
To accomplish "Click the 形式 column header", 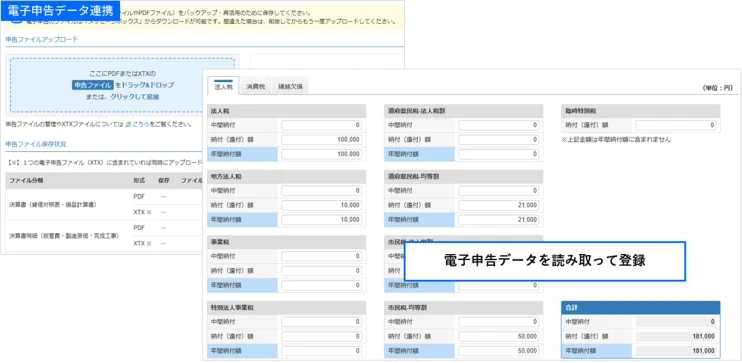I will point(139,180).
